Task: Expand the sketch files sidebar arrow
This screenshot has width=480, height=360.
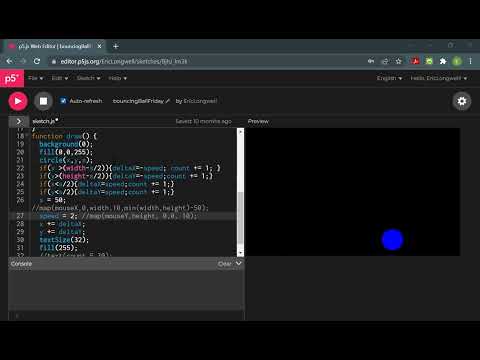Action: click(19, 121)
